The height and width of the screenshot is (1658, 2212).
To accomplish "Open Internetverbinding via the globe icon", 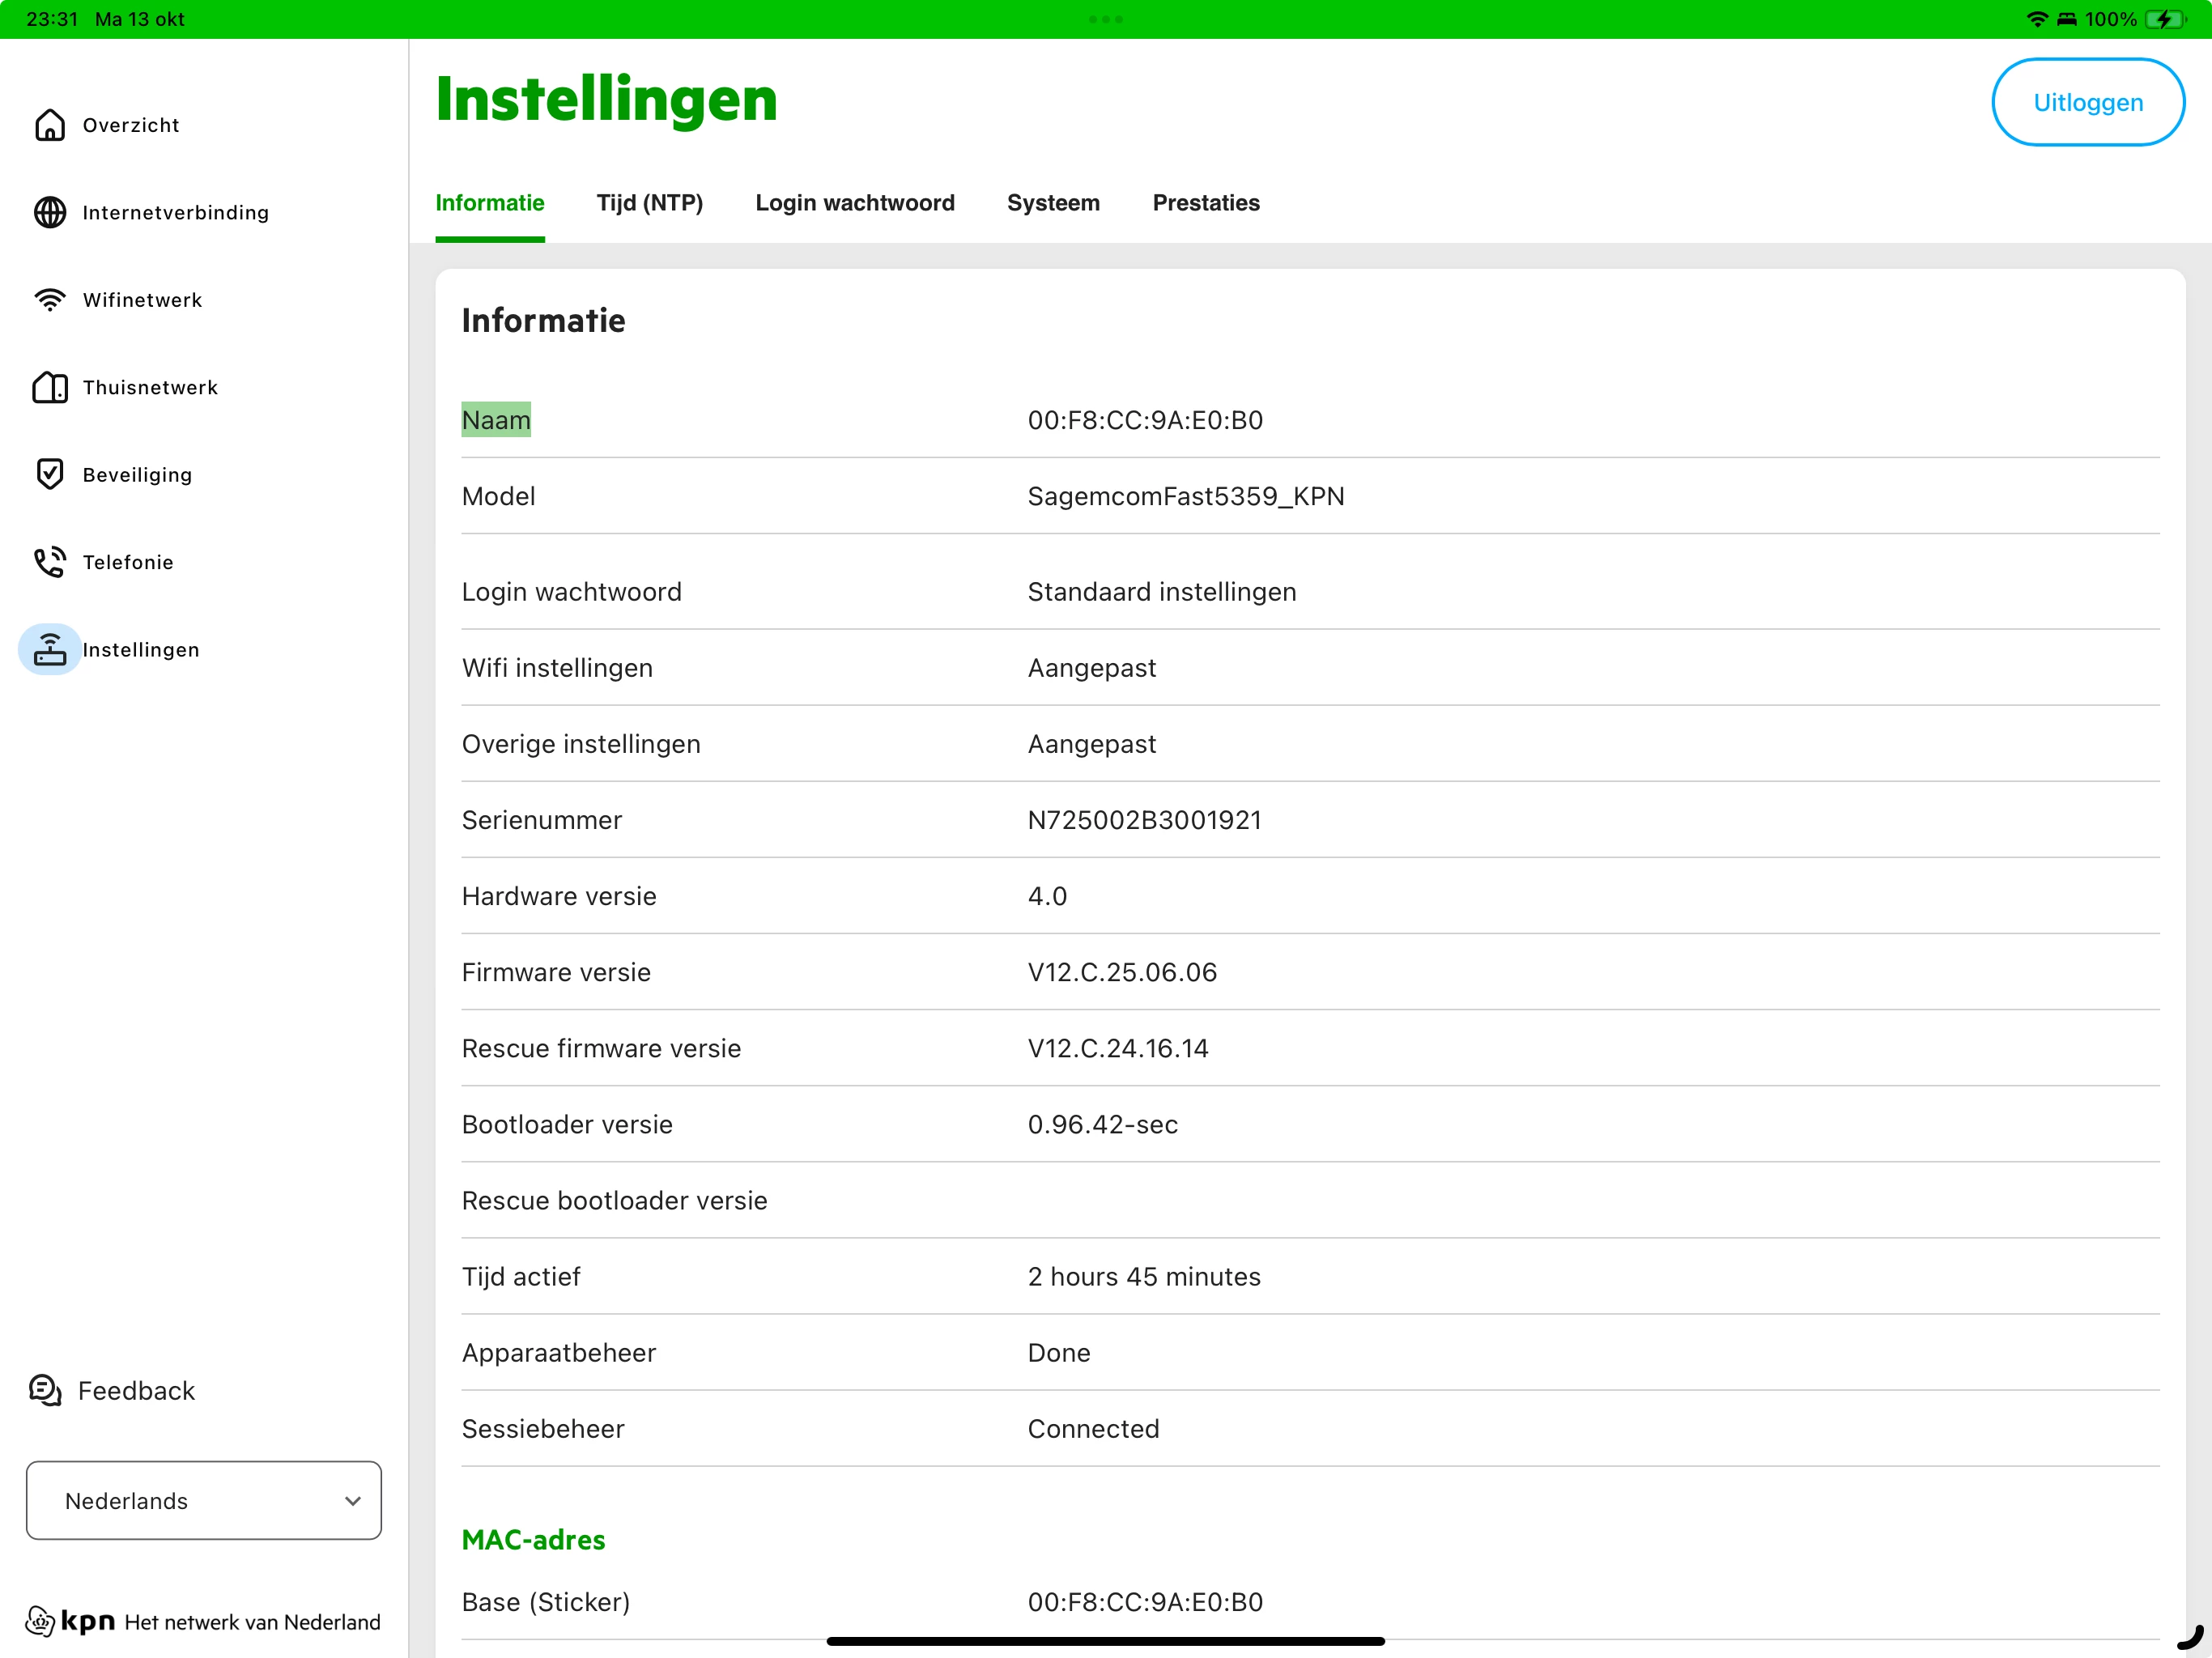I will 50,212.
